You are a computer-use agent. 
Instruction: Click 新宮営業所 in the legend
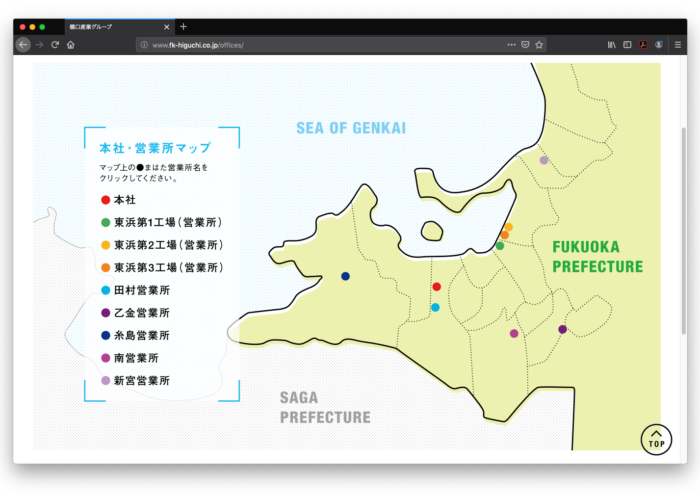click(141, 381)
